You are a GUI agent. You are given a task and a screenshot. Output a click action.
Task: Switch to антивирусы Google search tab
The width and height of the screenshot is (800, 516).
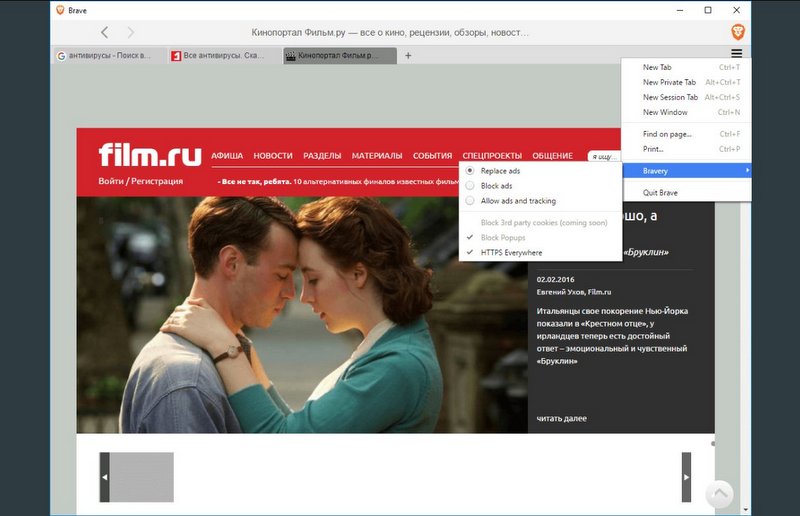109,56
